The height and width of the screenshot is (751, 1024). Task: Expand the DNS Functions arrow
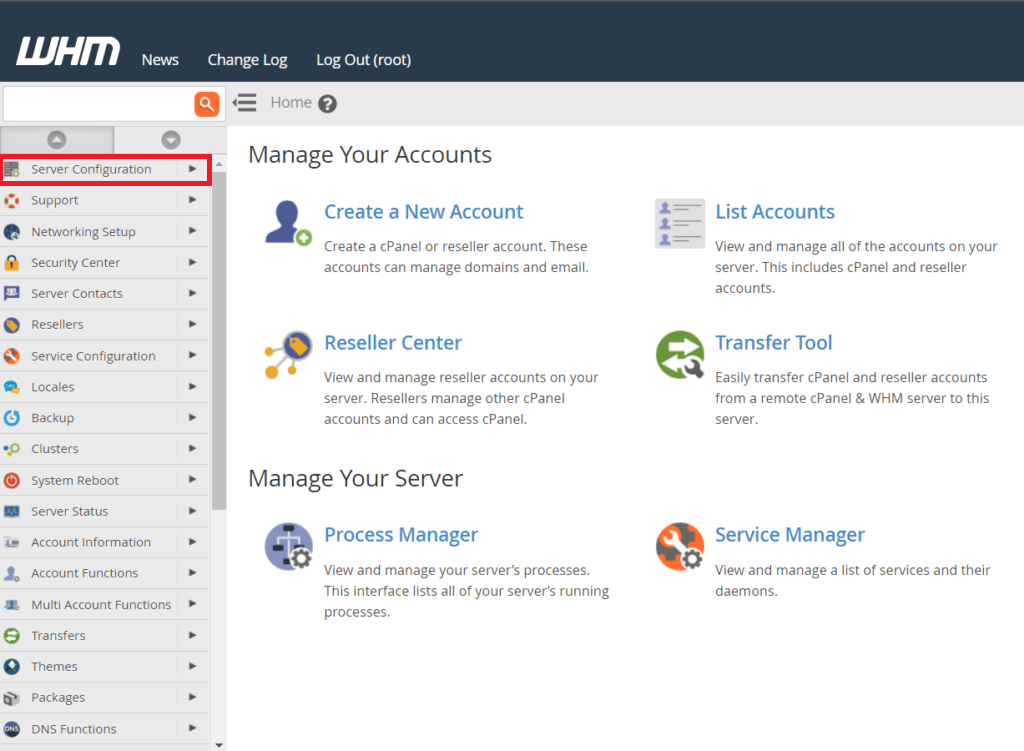tap(193, 729)
